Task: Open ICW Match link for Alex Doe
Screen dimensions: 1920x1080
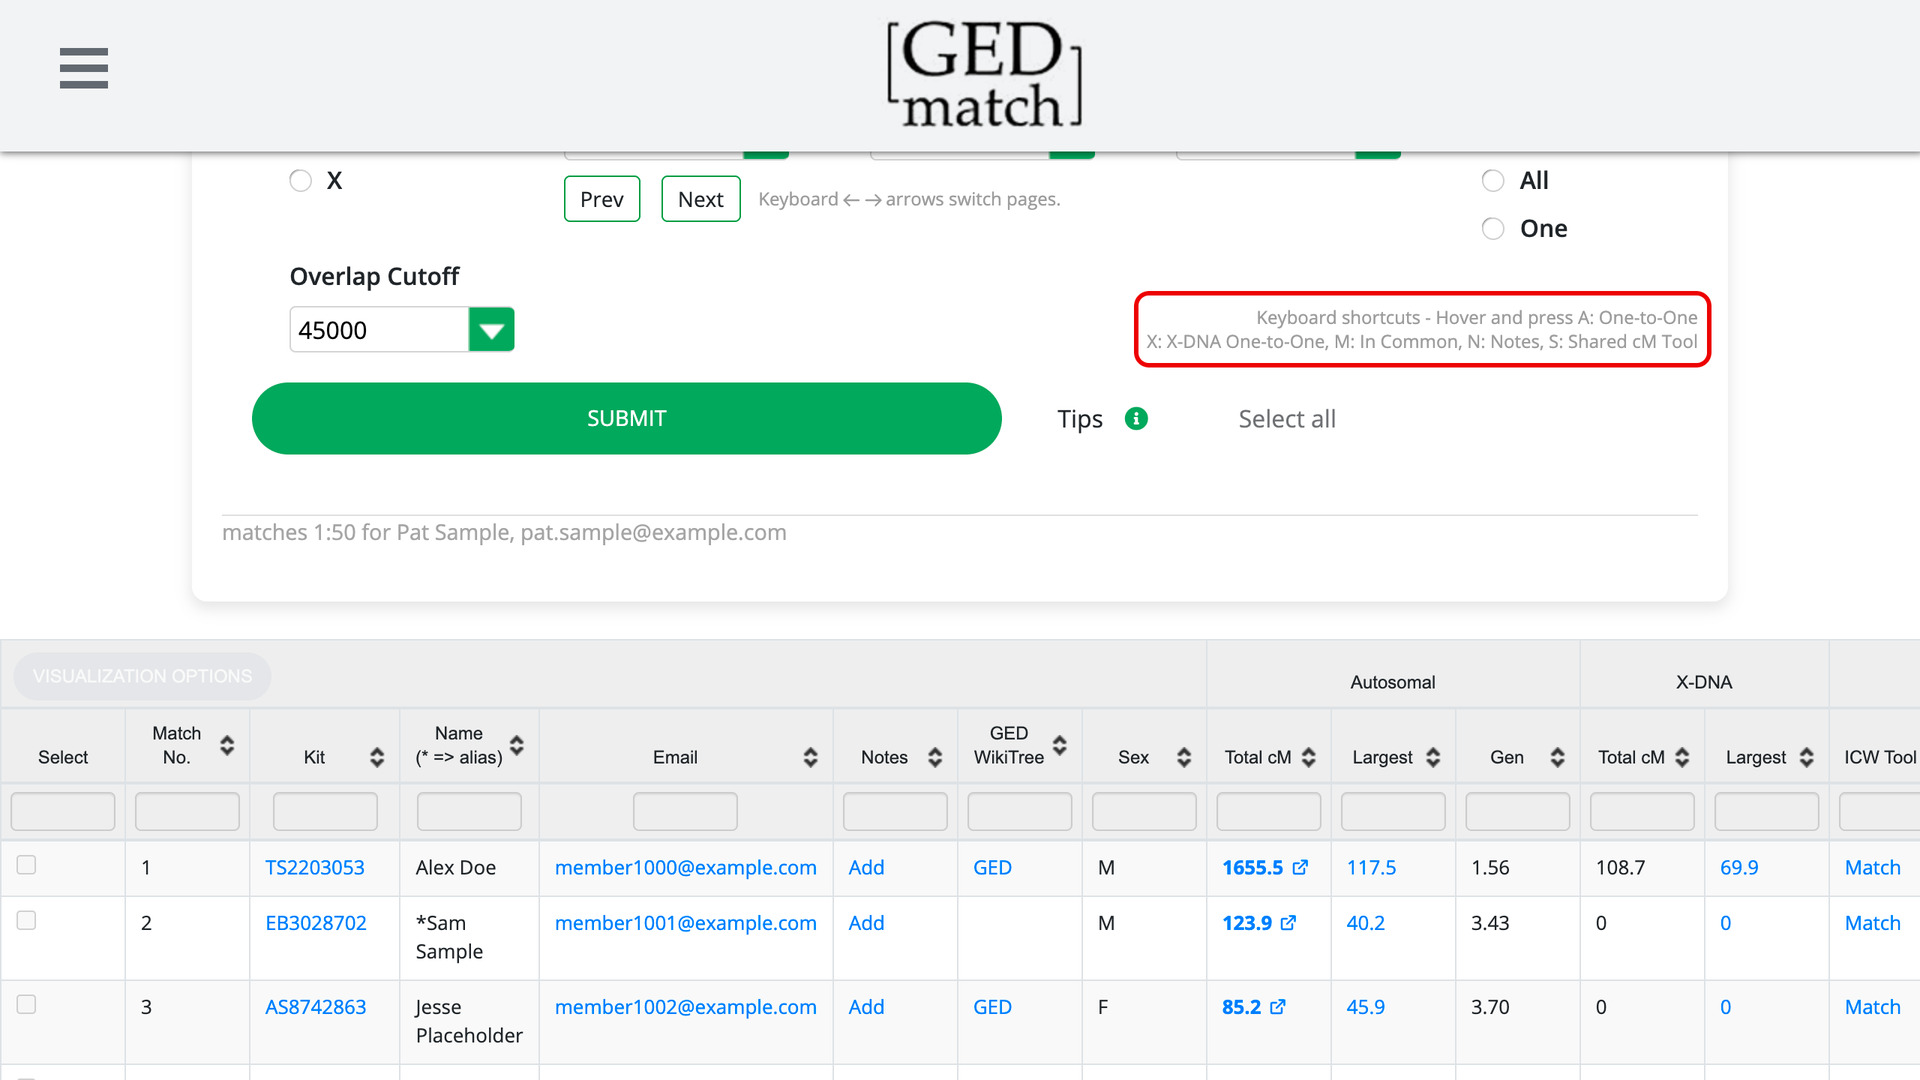Action: (x=1872, y=868)
